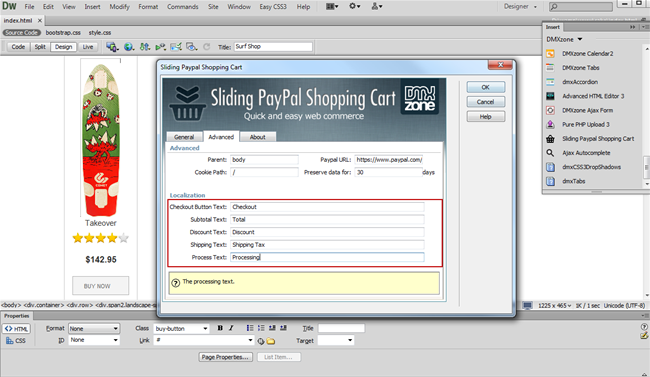
Task: Open the Format dropdown in Properties
Action: click(94, 328)
